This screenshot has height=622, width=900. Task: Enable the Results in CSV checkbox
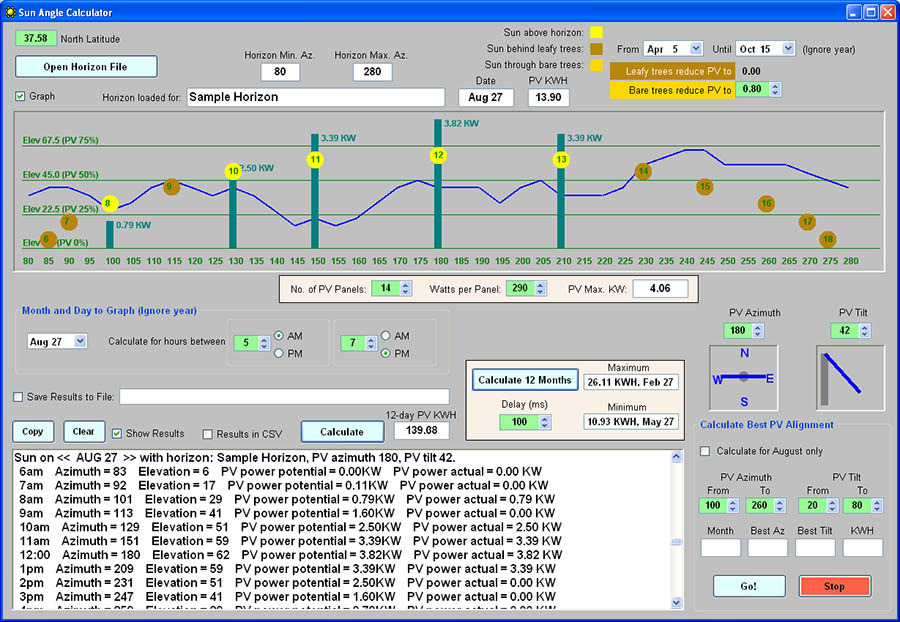pyautogui.click(x=208, y=434)
